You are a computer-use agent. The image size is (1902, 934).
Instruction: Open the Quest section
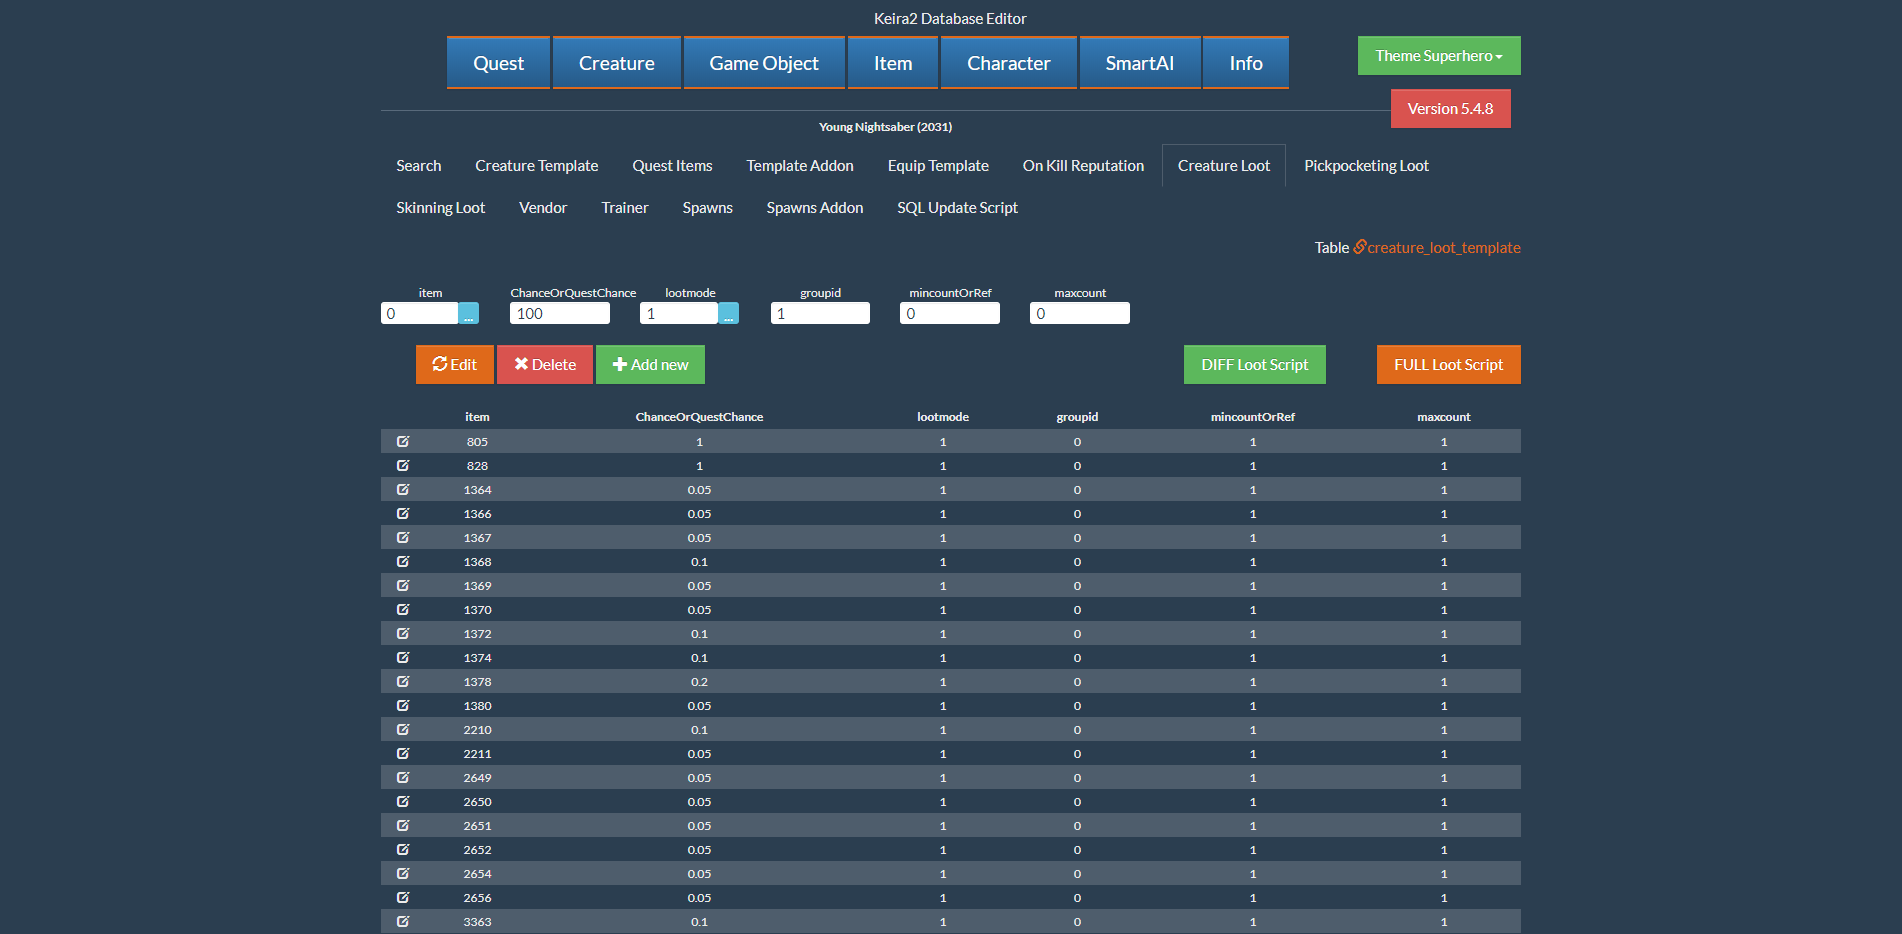pos(498,63)
